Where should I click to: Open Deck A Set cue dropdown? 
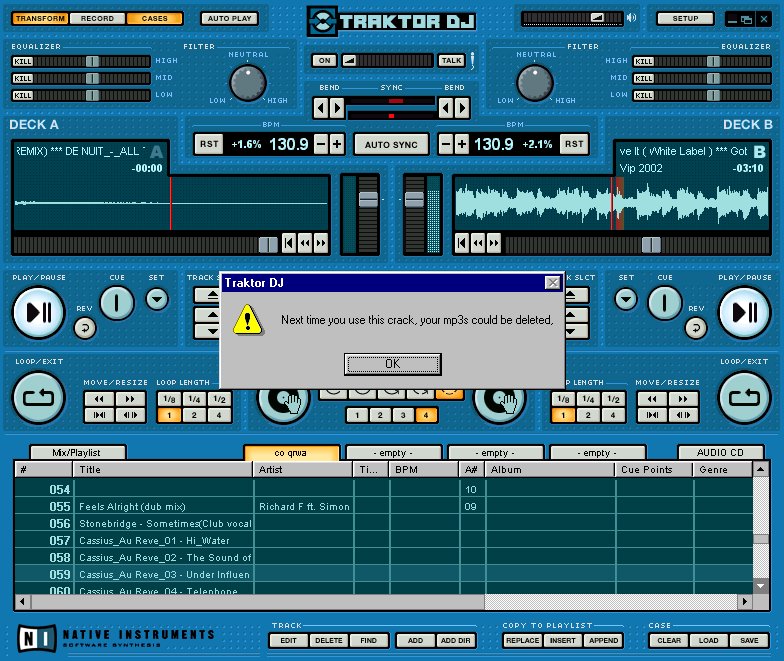coord(157,300)
